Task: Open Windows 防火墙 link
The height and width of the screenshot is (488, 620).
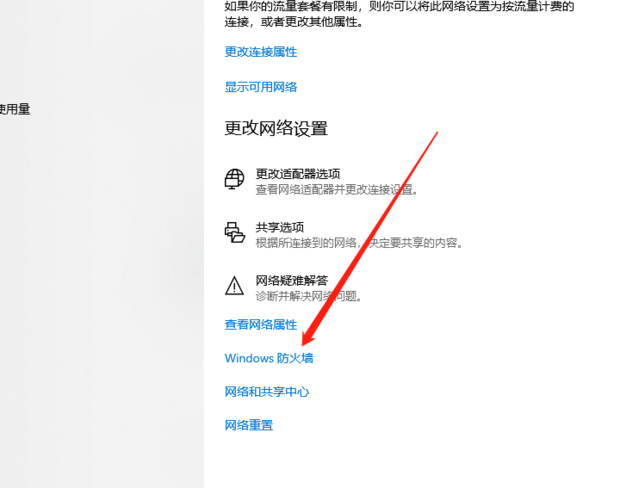Action: [269, 358]
